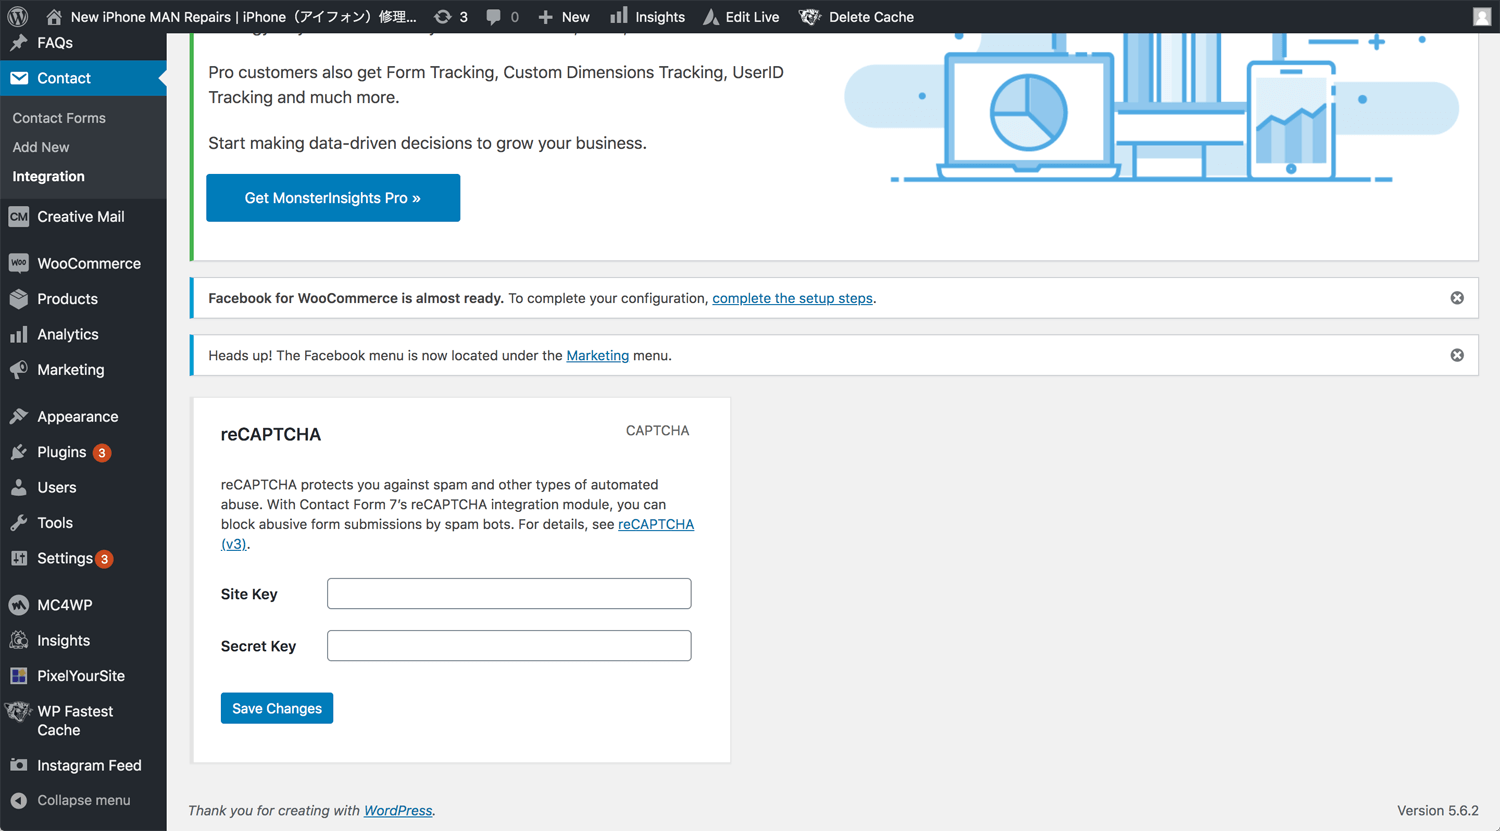Image resolution: width=1500 pixels, height=831 pixels.
Task: Open the user avatar in admin bar
Action: point(1482,16)
